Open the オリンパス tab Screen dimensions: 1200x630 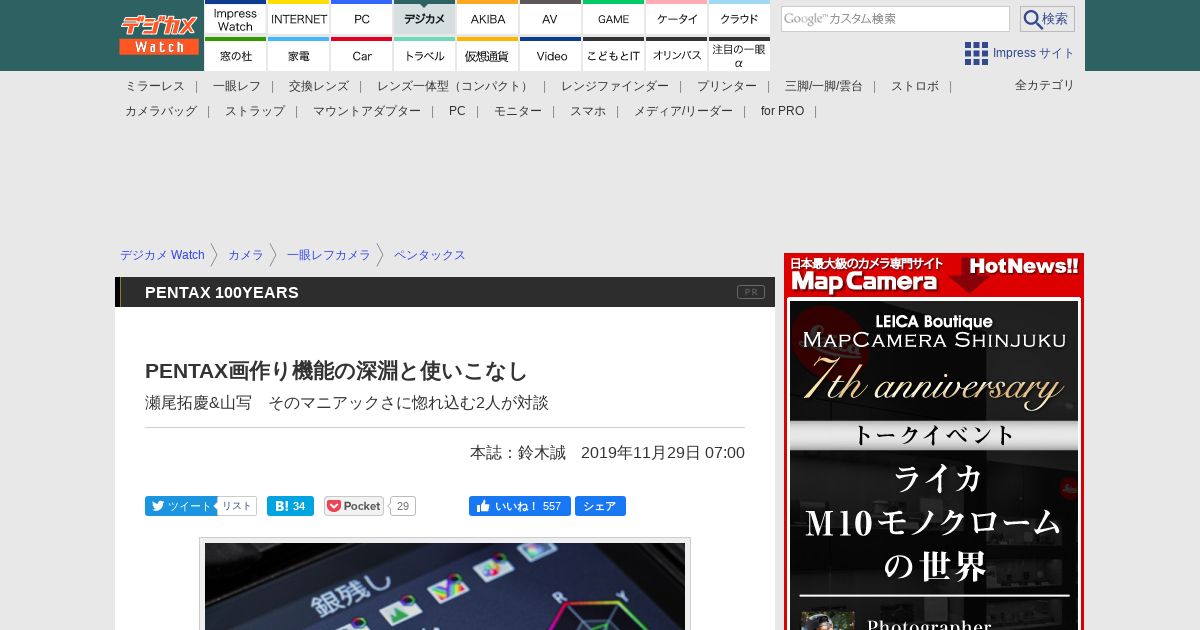point(677,55)
